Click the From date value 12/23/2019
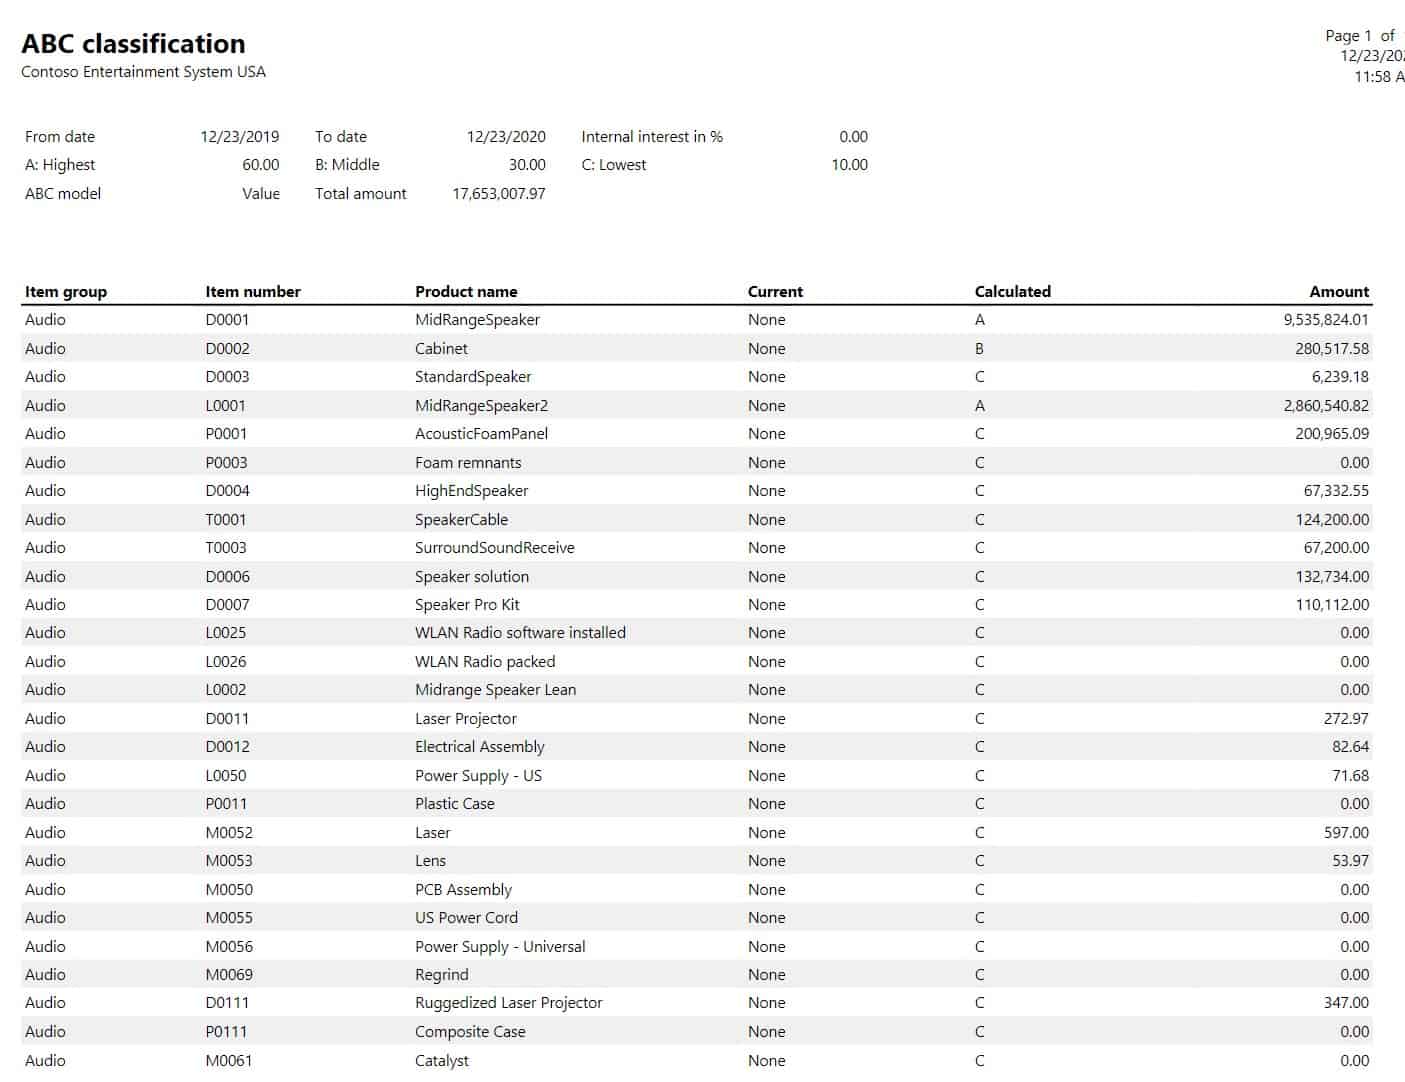 240,136
